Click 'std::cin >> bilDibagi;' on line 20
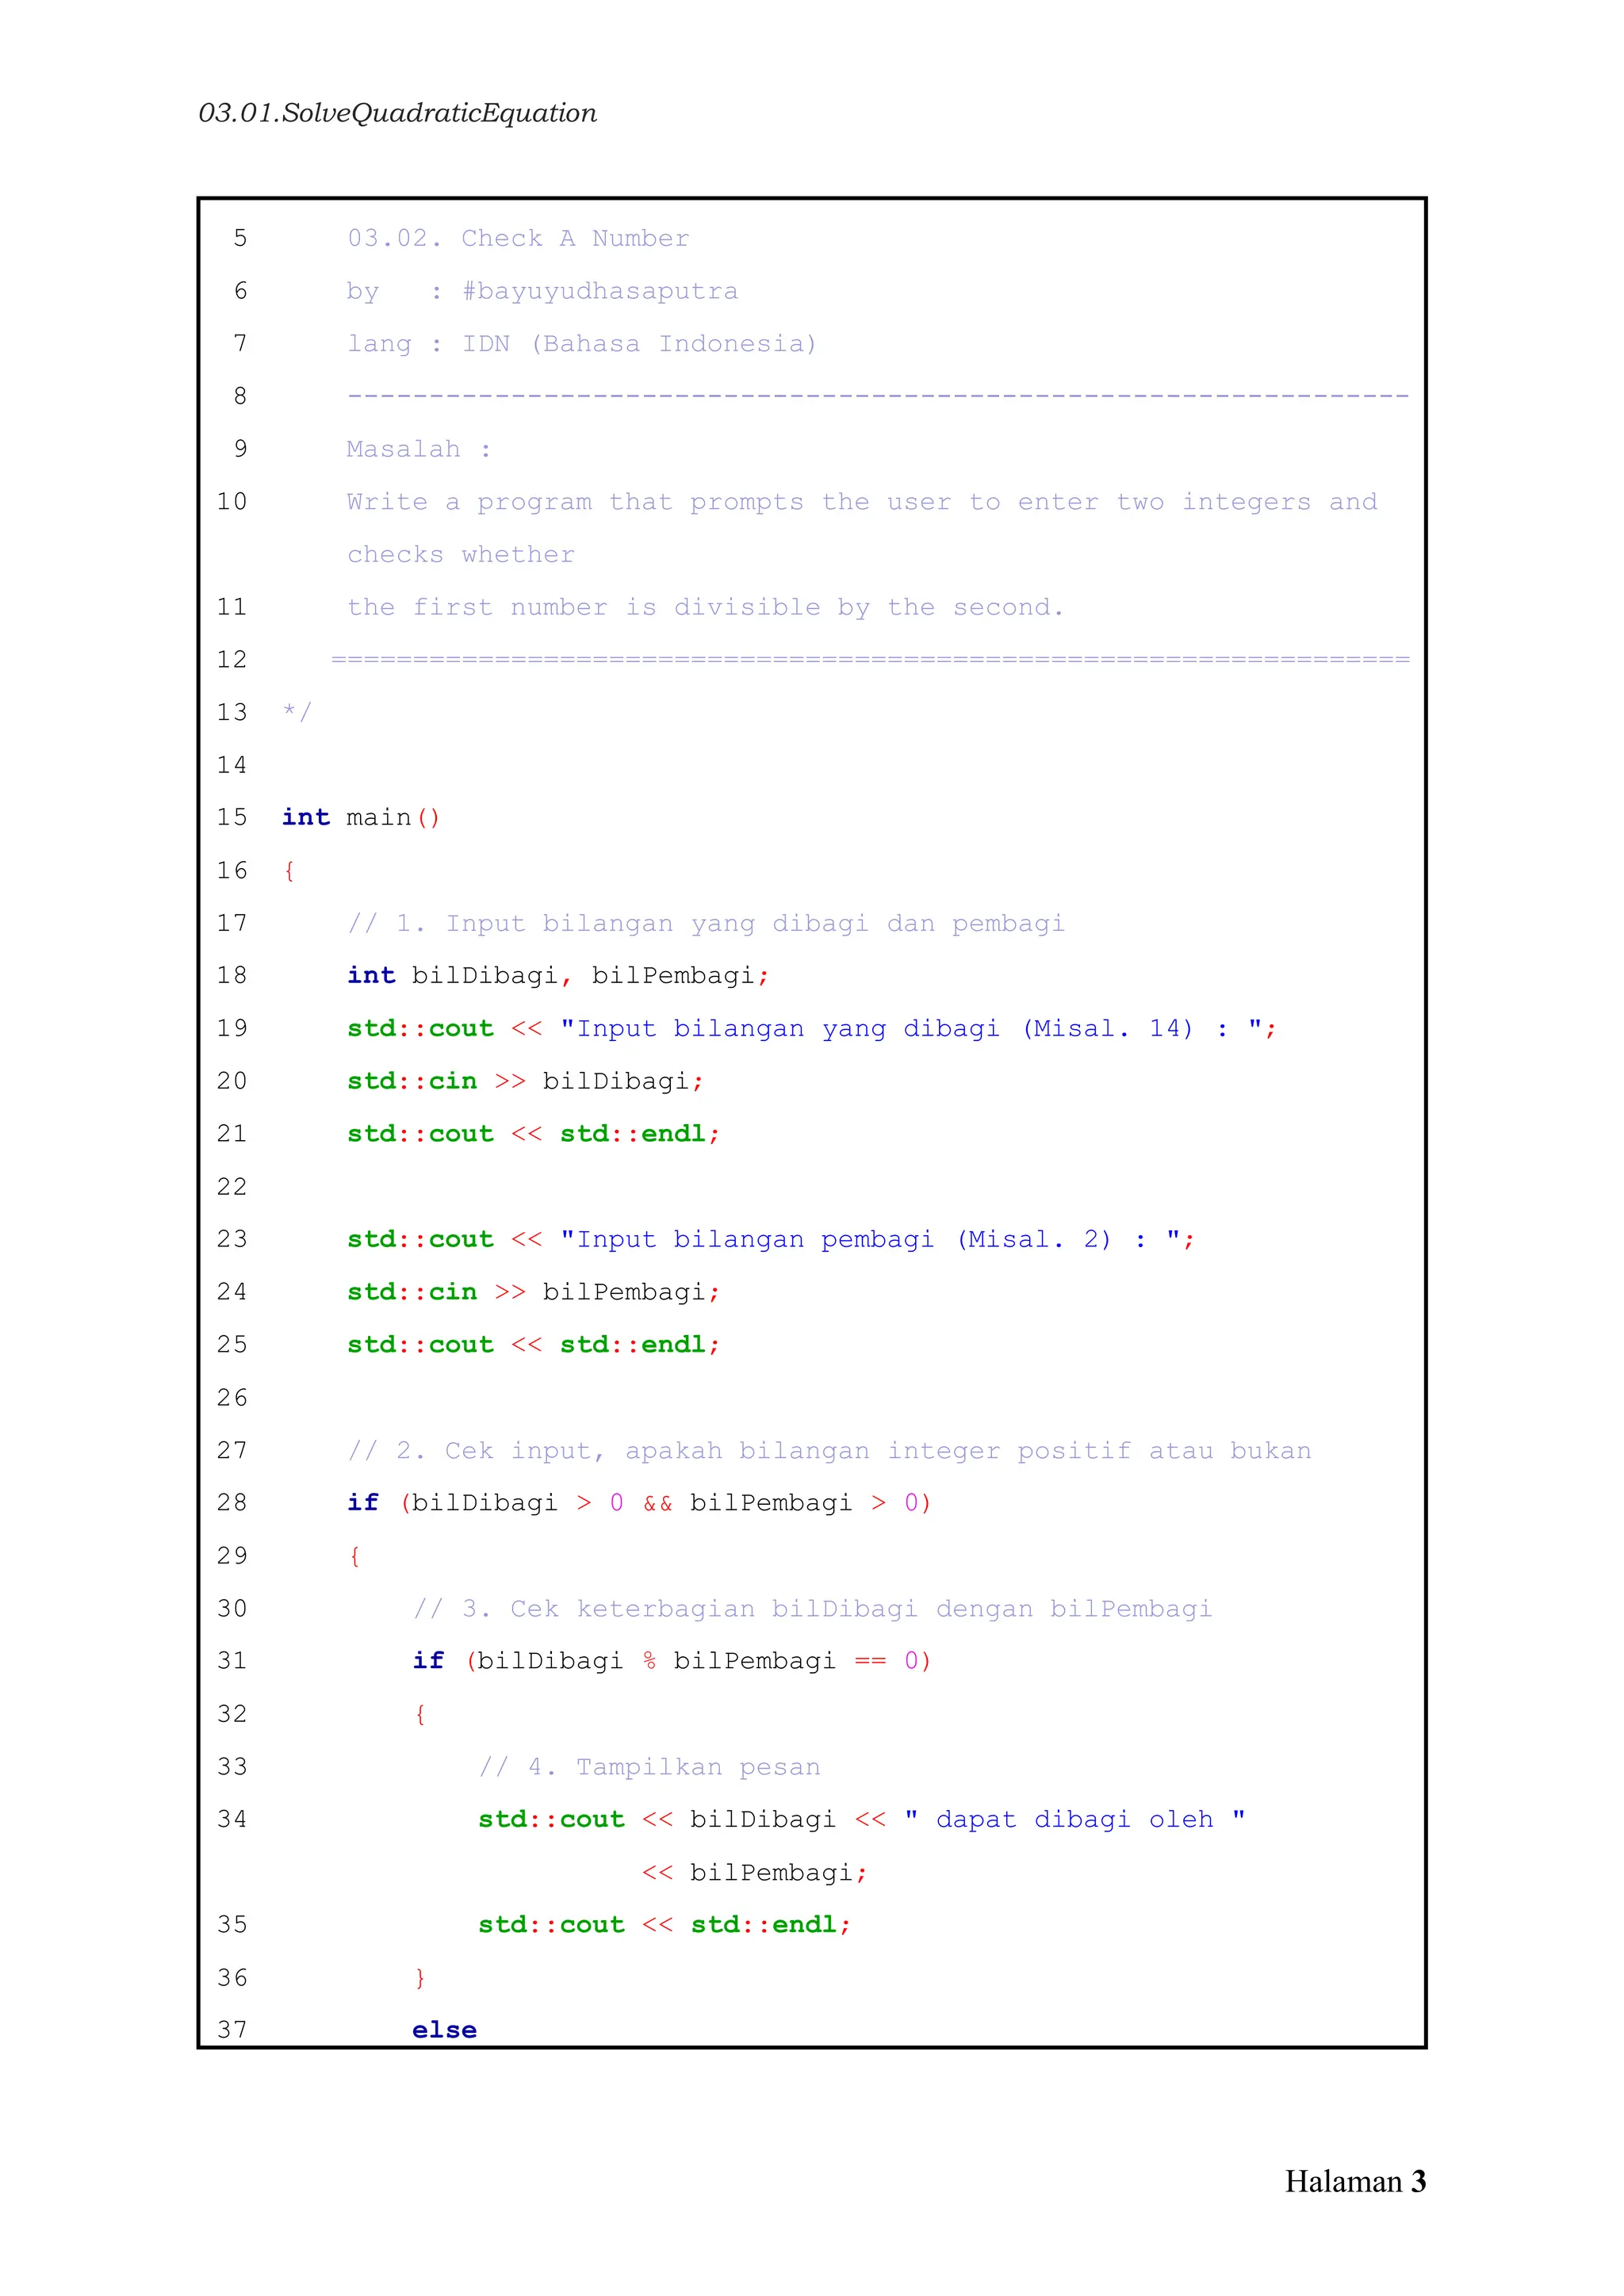Screen dimensions: 1624x2296 tap(526, 1081)
